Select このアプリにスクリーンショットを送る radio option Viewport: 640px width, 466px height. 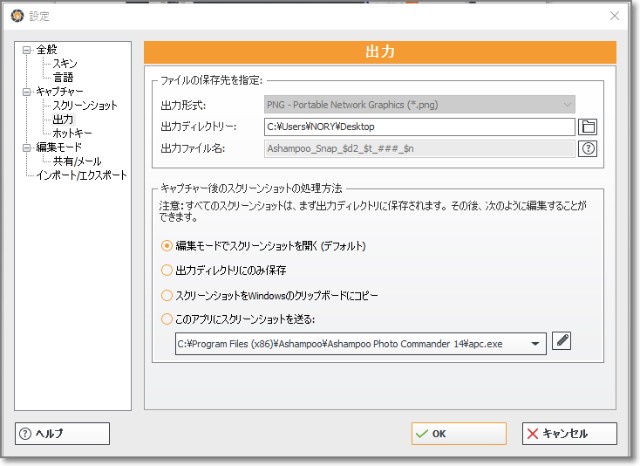167,319
